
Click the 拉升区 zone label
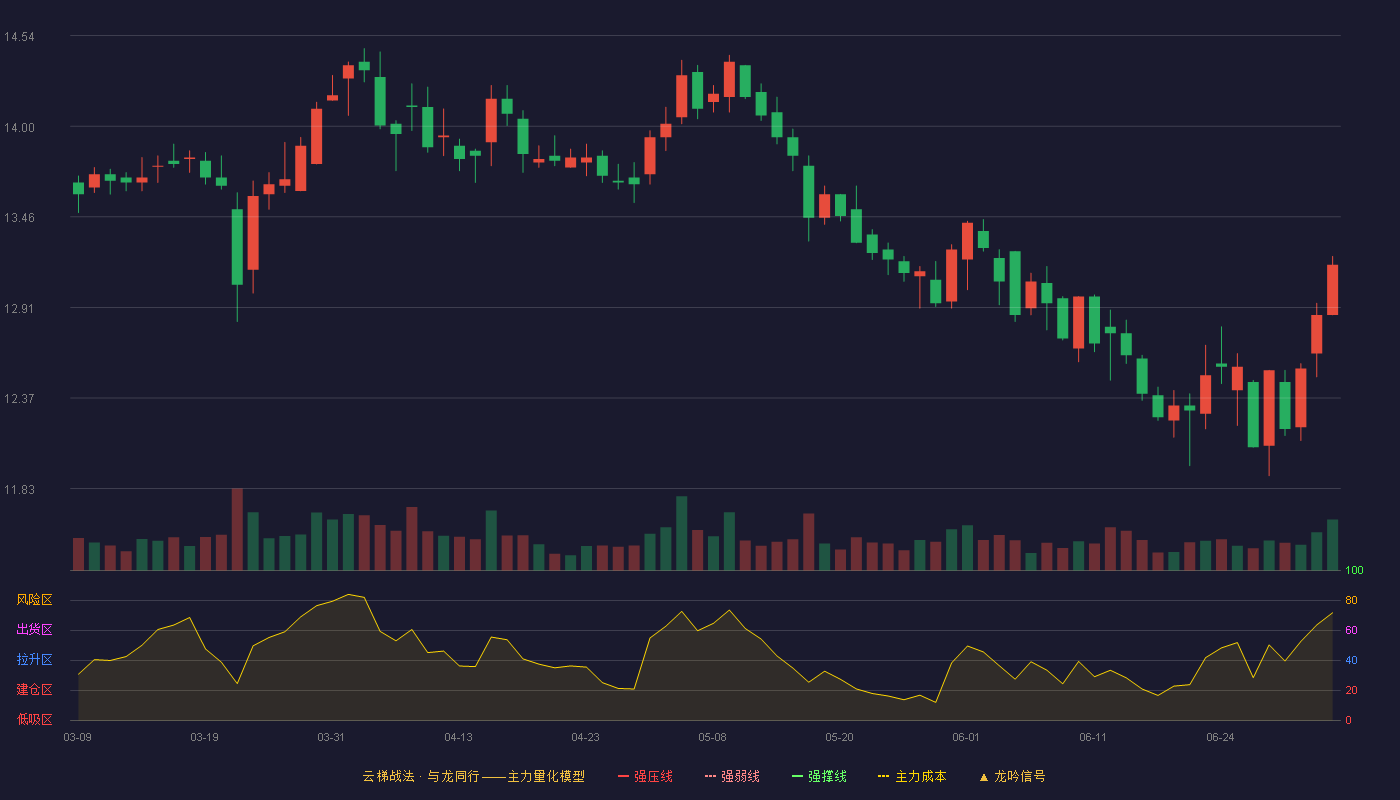click(34, 660)
